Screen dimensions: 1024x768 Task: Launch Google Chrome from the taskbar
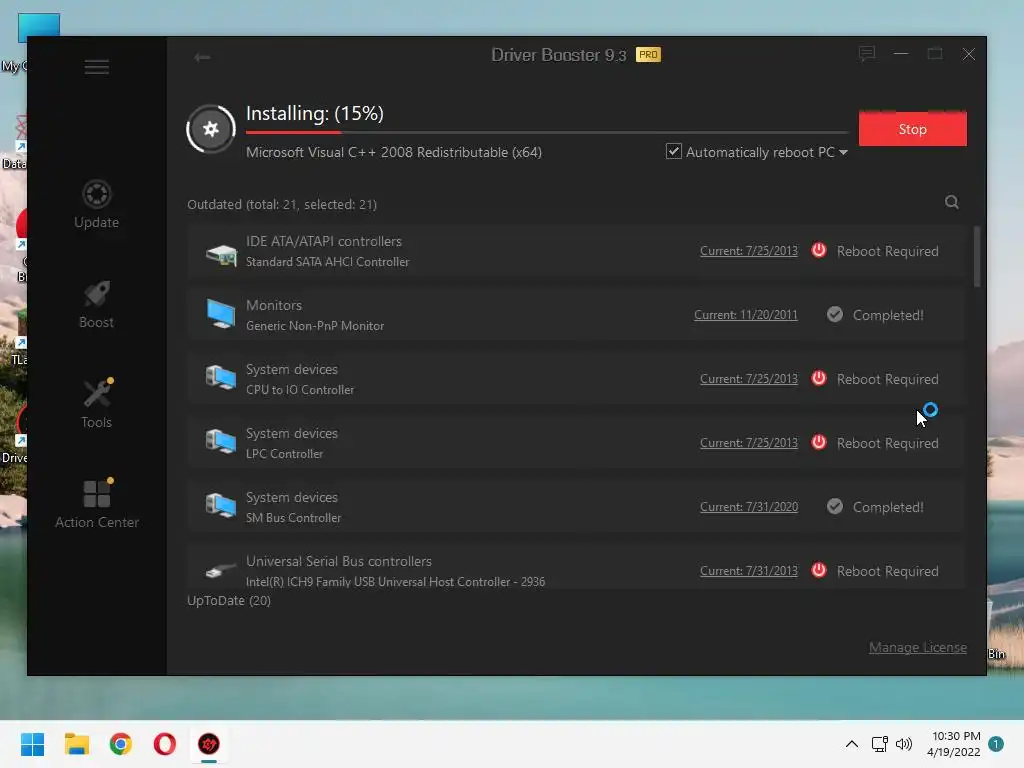(121, 744)
